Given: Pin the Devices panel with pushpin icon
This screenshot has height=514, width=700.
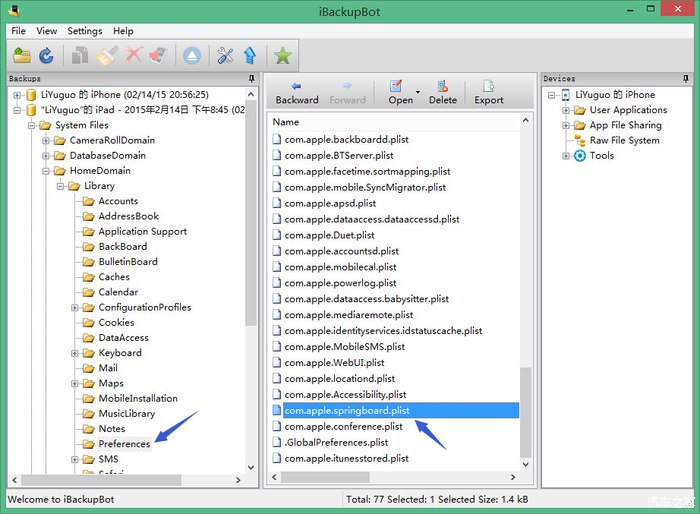Looking at the screenshot, I should coord(692,78).
